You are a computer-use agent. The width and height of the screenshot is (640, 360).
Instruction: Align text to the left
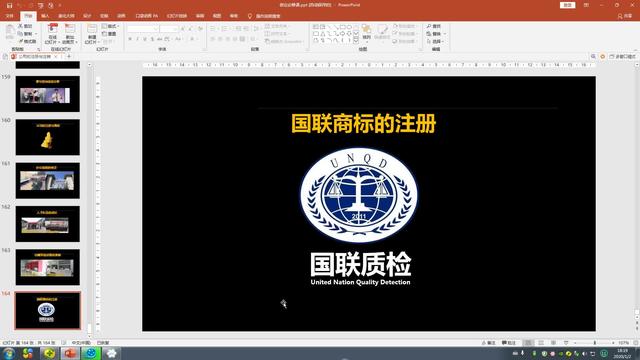[213, 39]
